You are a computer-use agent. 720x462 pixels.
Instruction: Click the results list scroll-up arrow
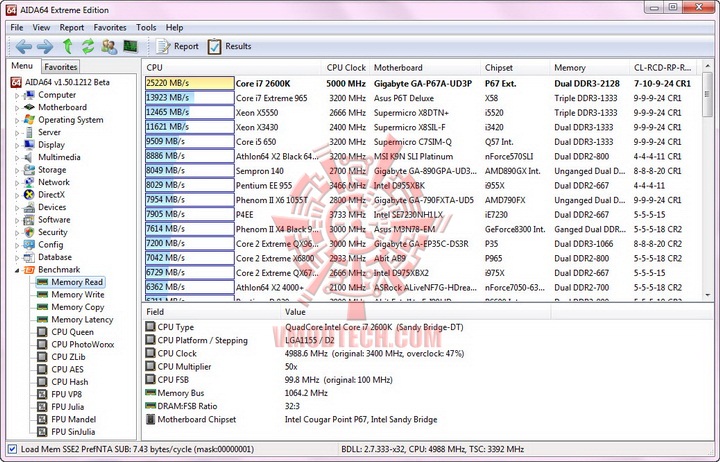tap(707, 67)
